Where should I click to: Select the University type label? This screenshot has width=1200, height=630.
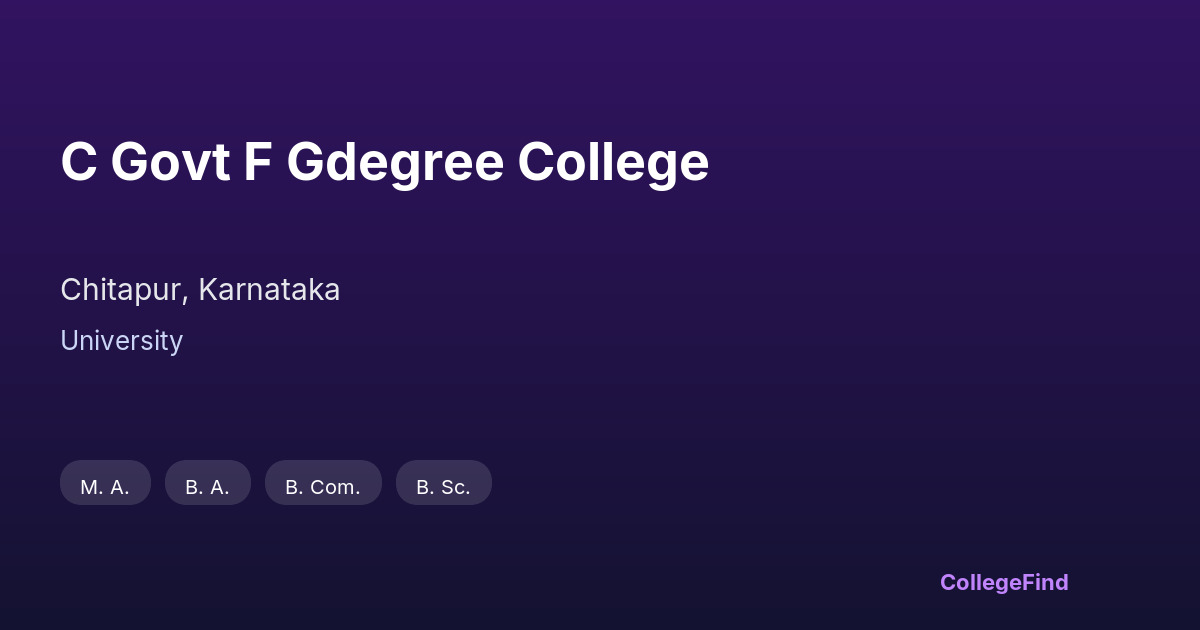point(121,341)
